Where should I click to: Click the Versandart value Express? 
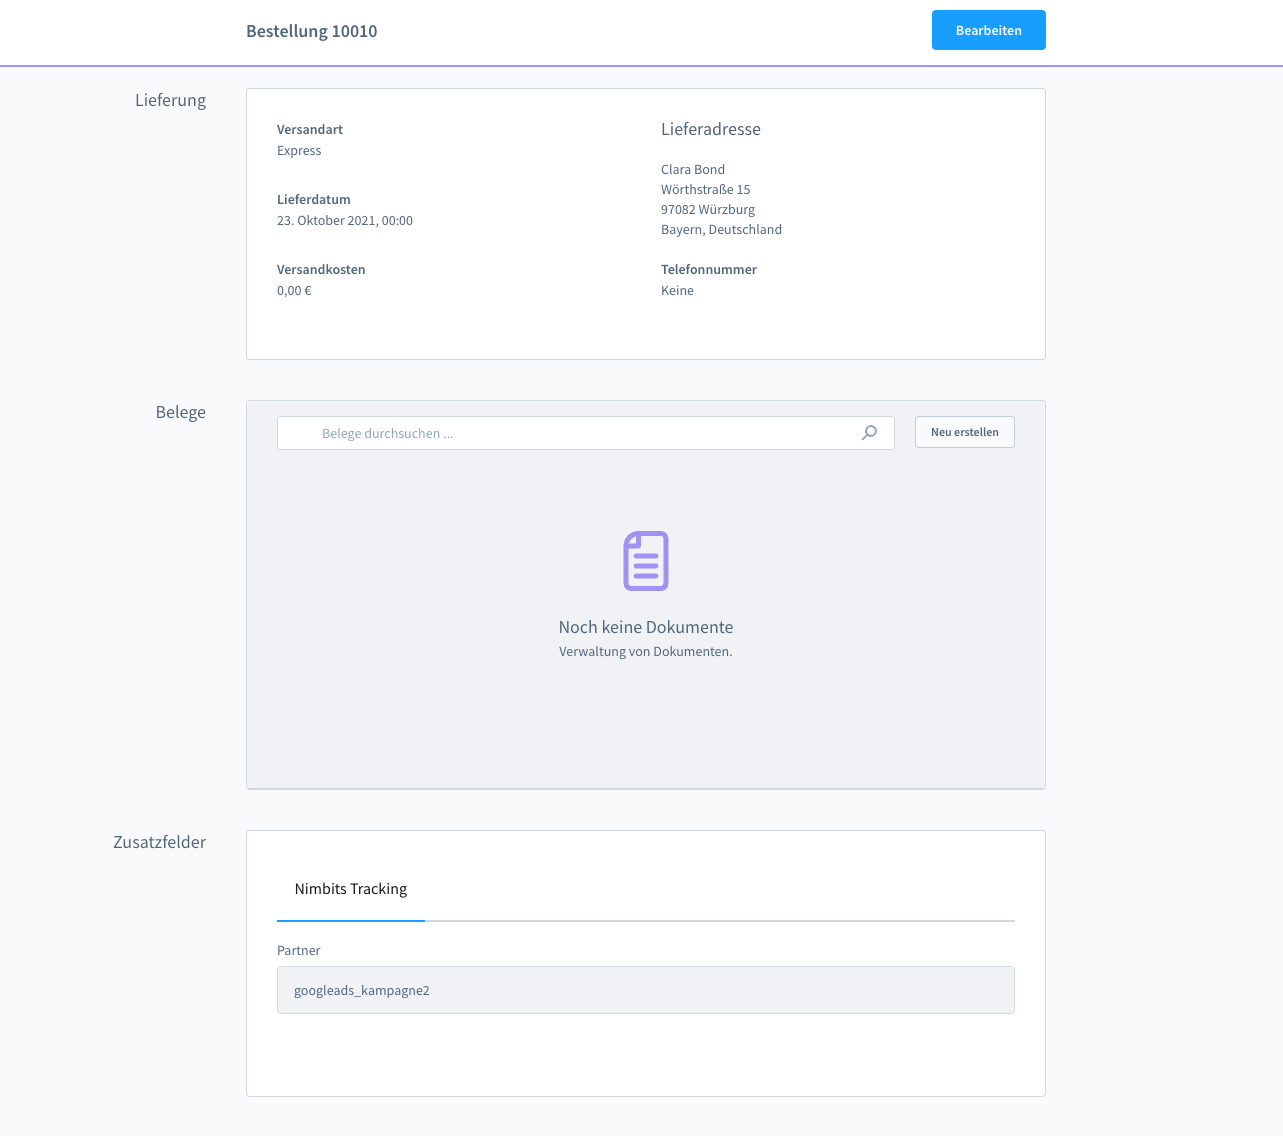click(299, 151)
